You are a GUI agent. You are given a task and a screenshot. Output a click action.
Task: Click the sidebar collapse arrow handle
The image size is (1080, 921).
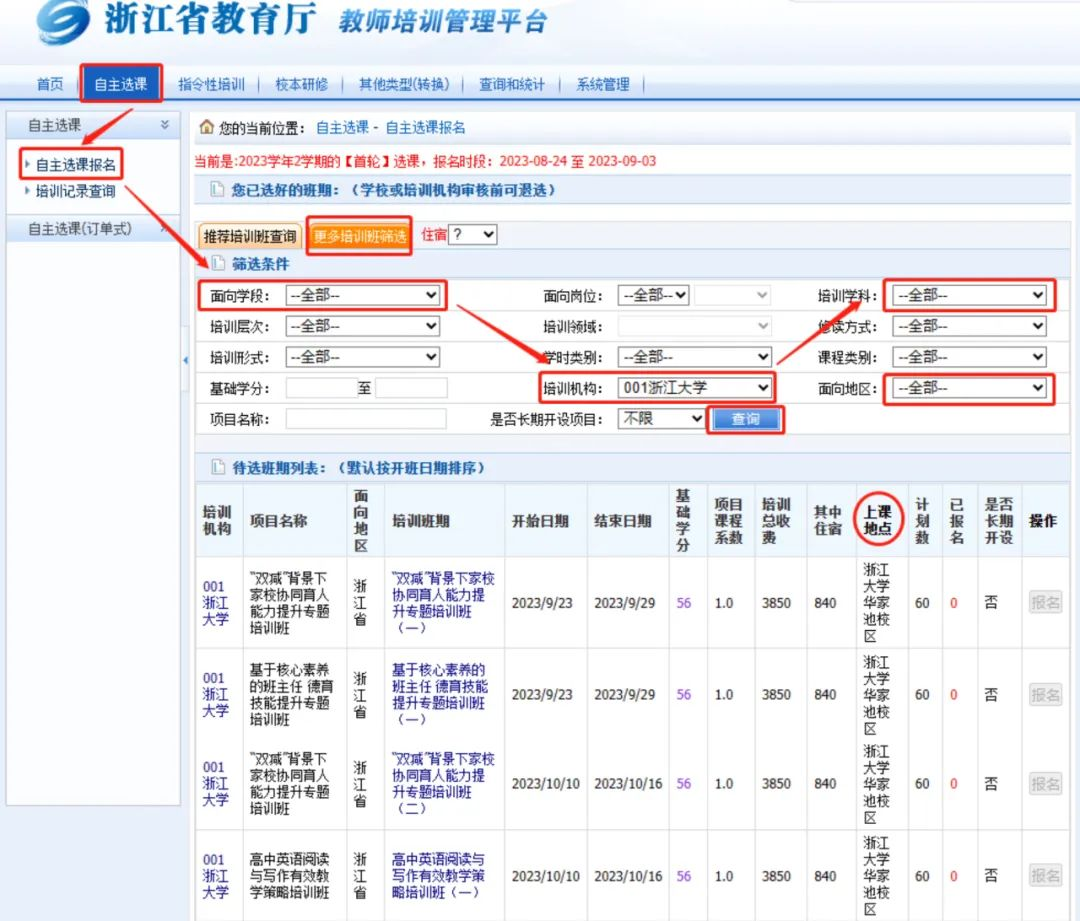coord(186,359)
